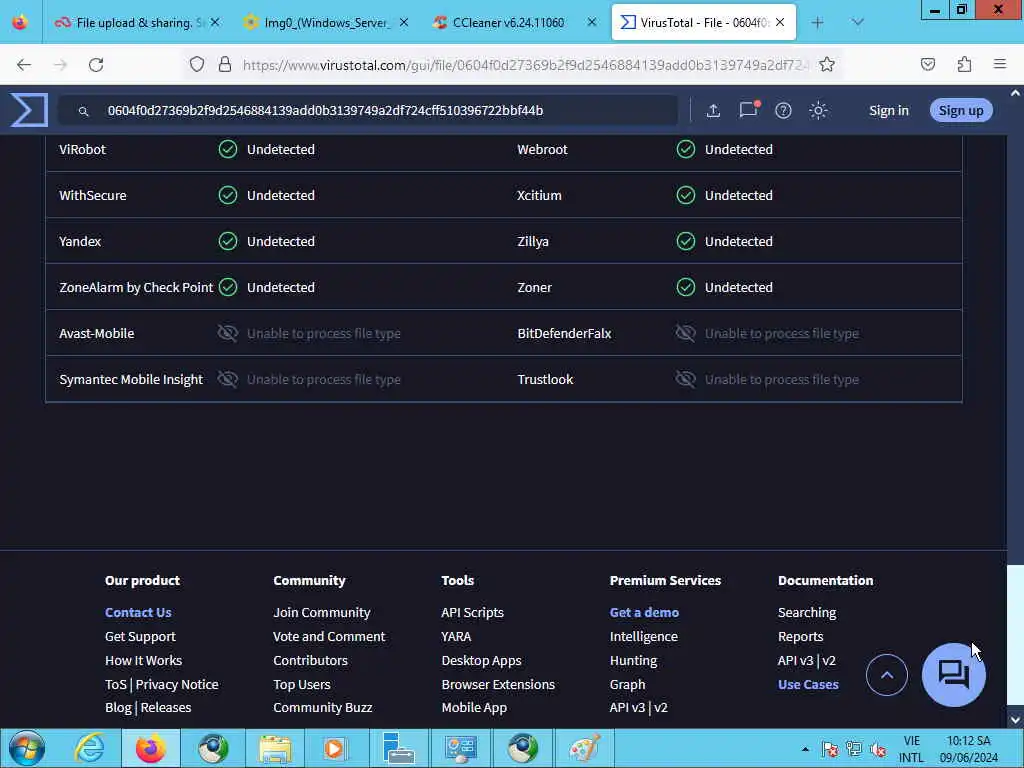This screenshot has width=1024, height=768.
Task: Expand the list all tabs chevron
Action: [857, 23]
